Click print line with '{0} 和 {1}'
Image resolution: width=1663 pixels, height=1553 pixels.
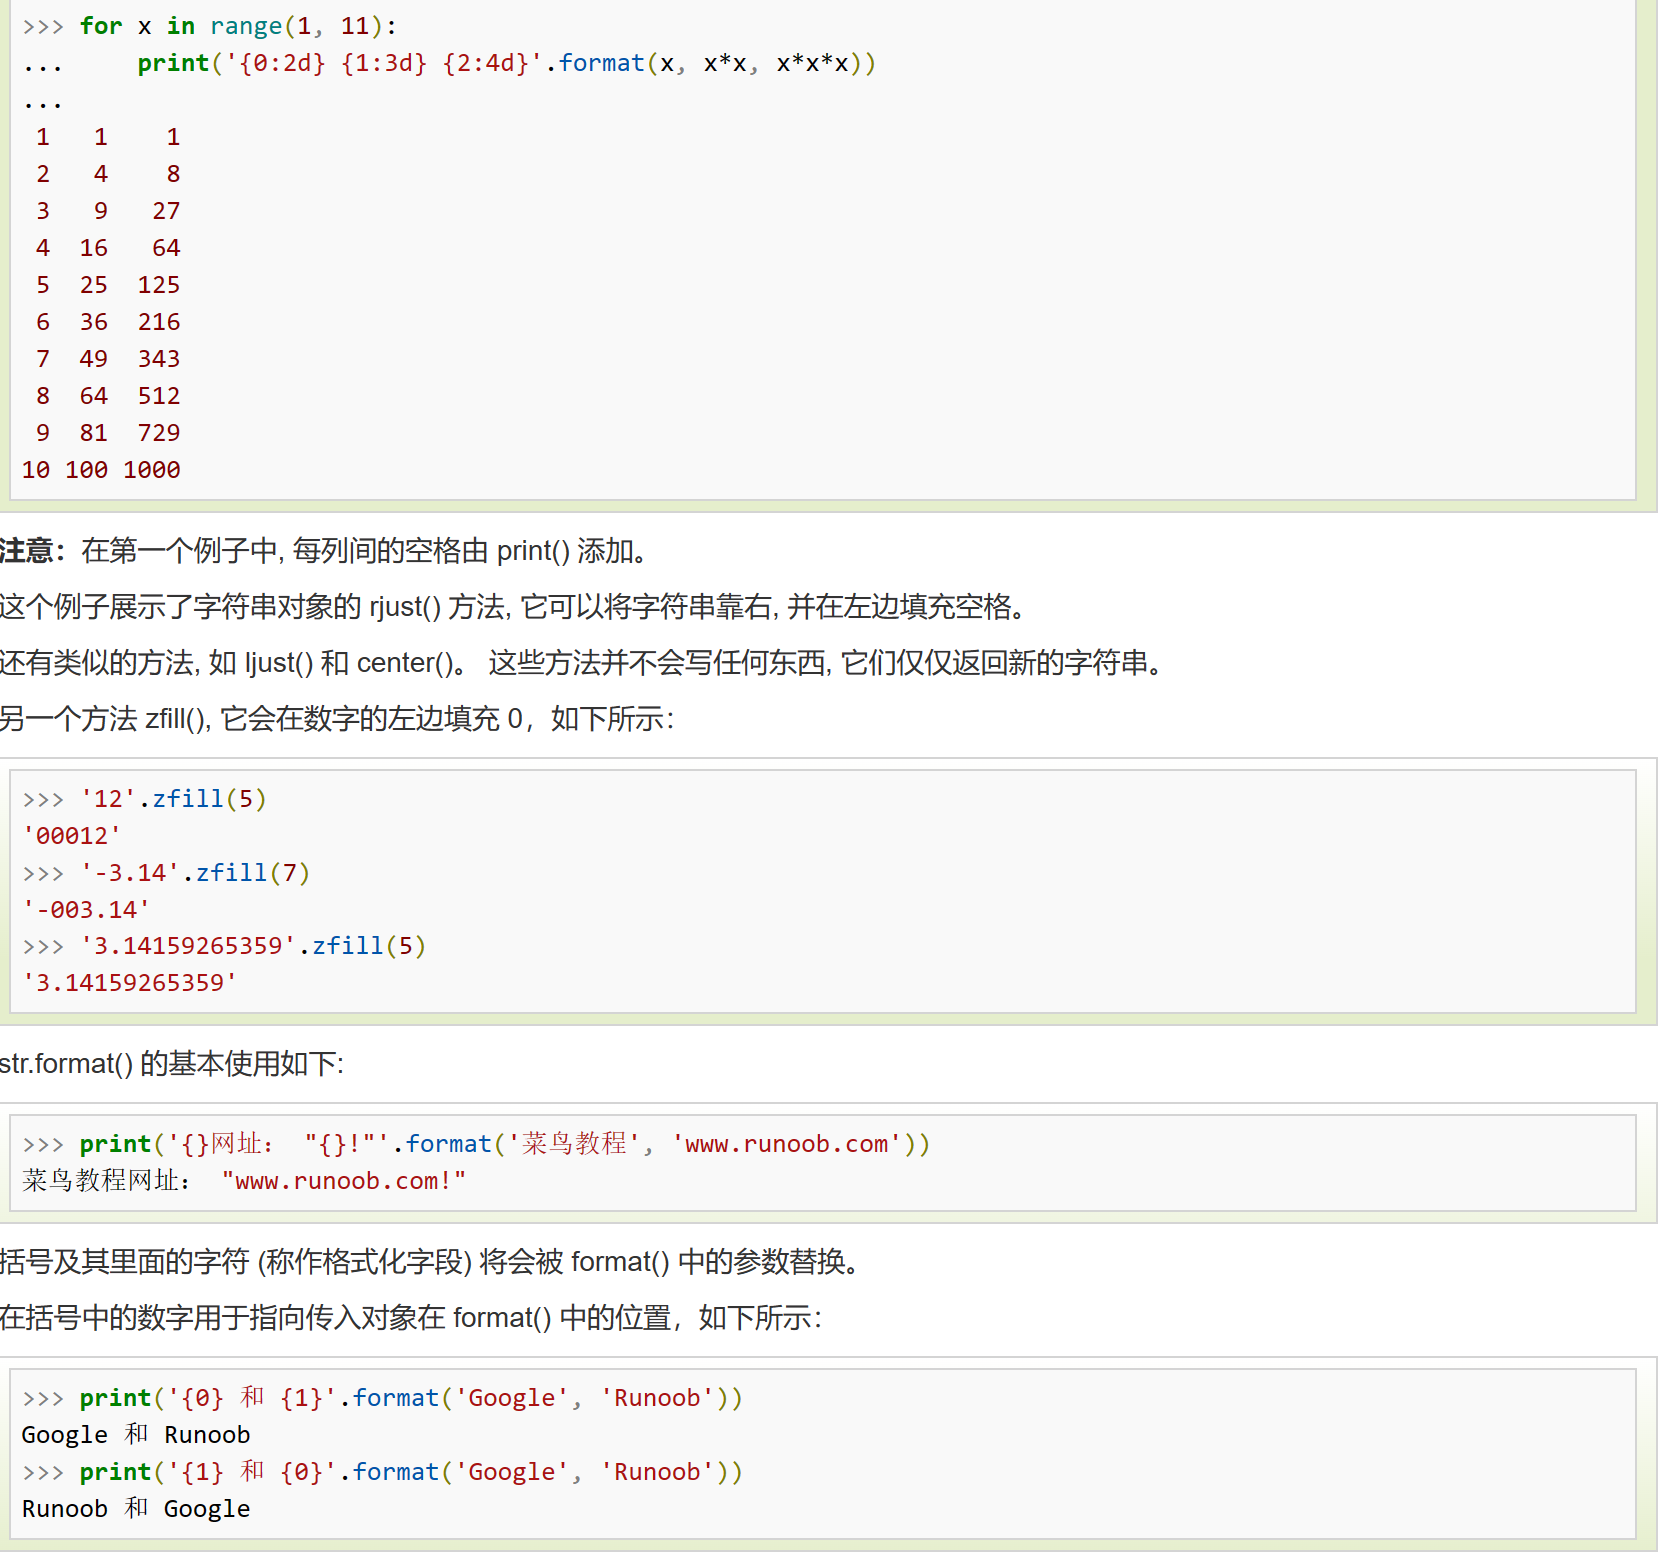(382, 1397)
